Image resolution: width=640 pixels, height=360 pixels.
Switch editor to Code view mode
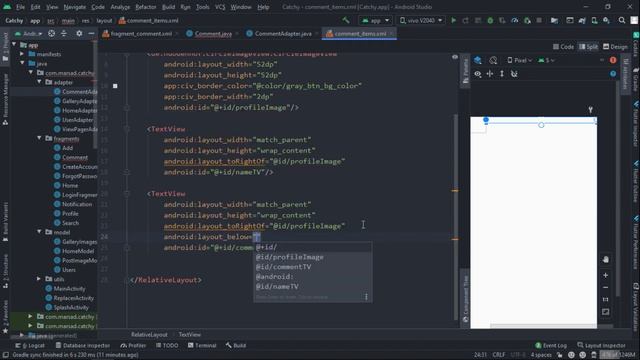click(x=563, y=47)
